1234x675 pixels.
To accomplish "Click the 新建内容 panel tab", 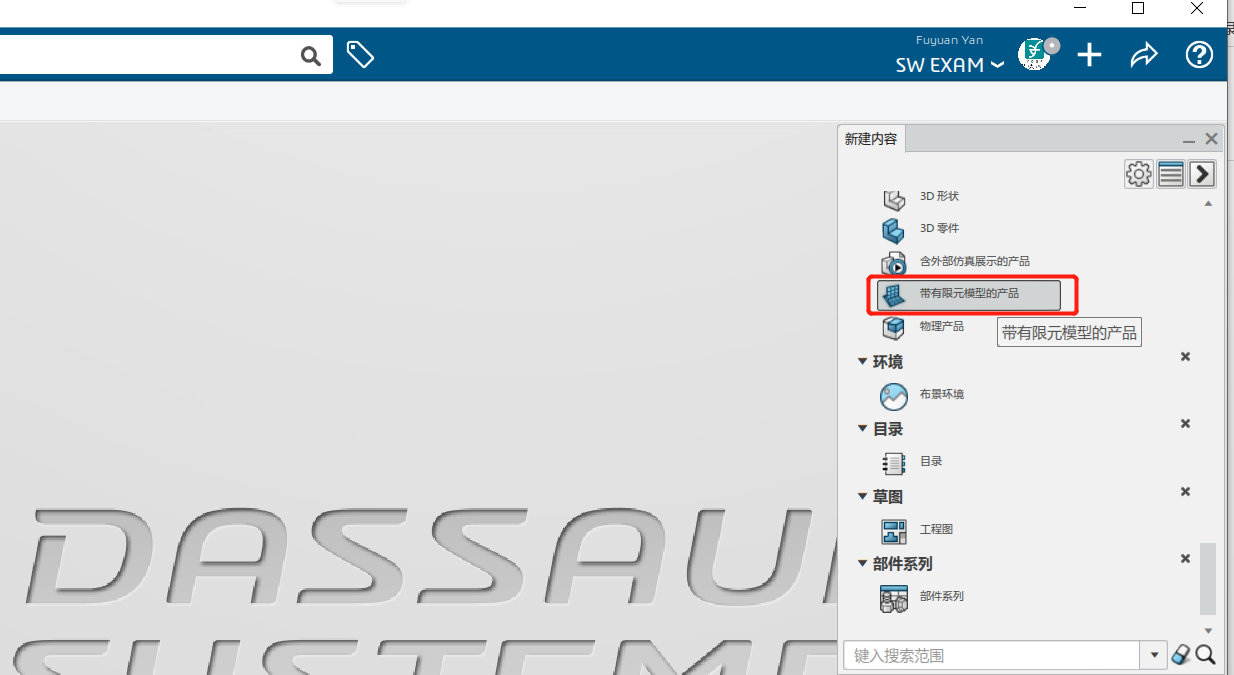I will point(871,139).
